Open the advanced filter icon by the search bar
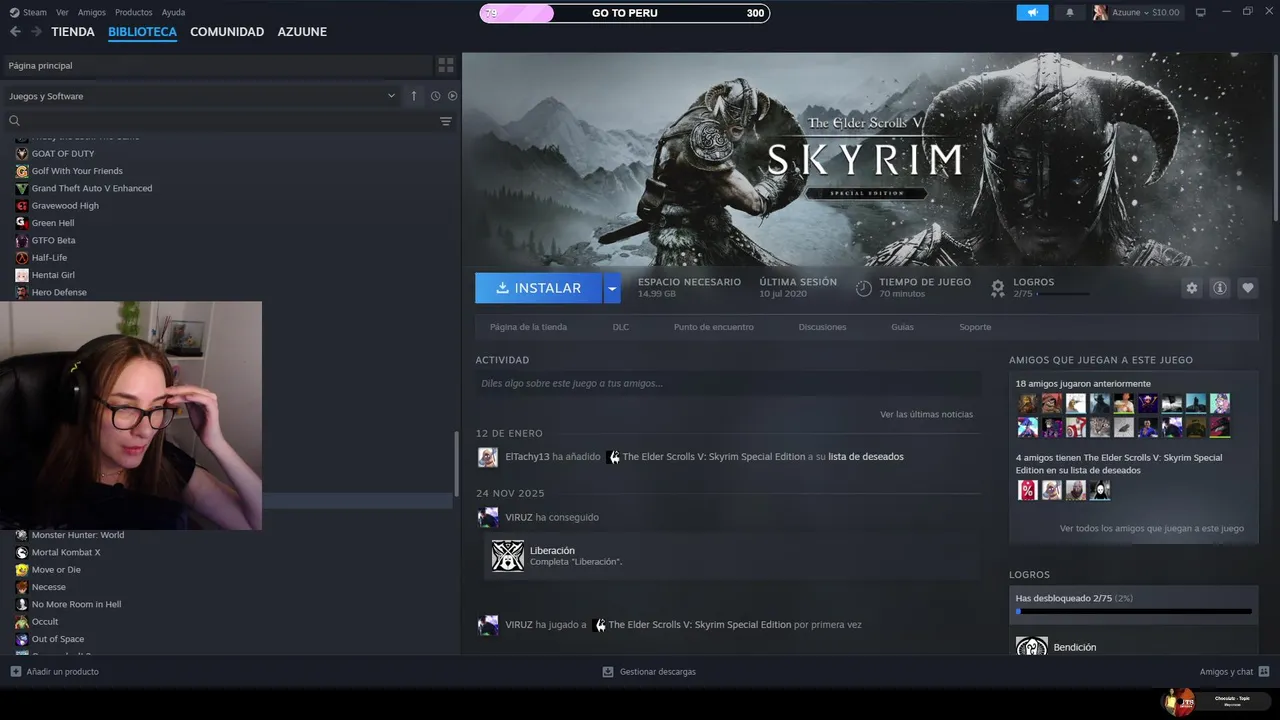 point(446,121)
